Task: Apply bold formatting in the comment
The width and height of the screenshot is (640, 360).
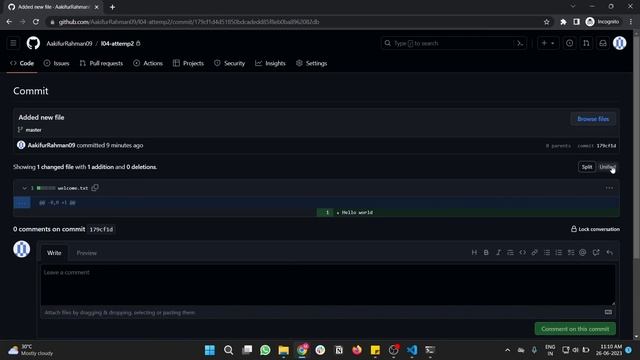Action: (x=486, y=253)
